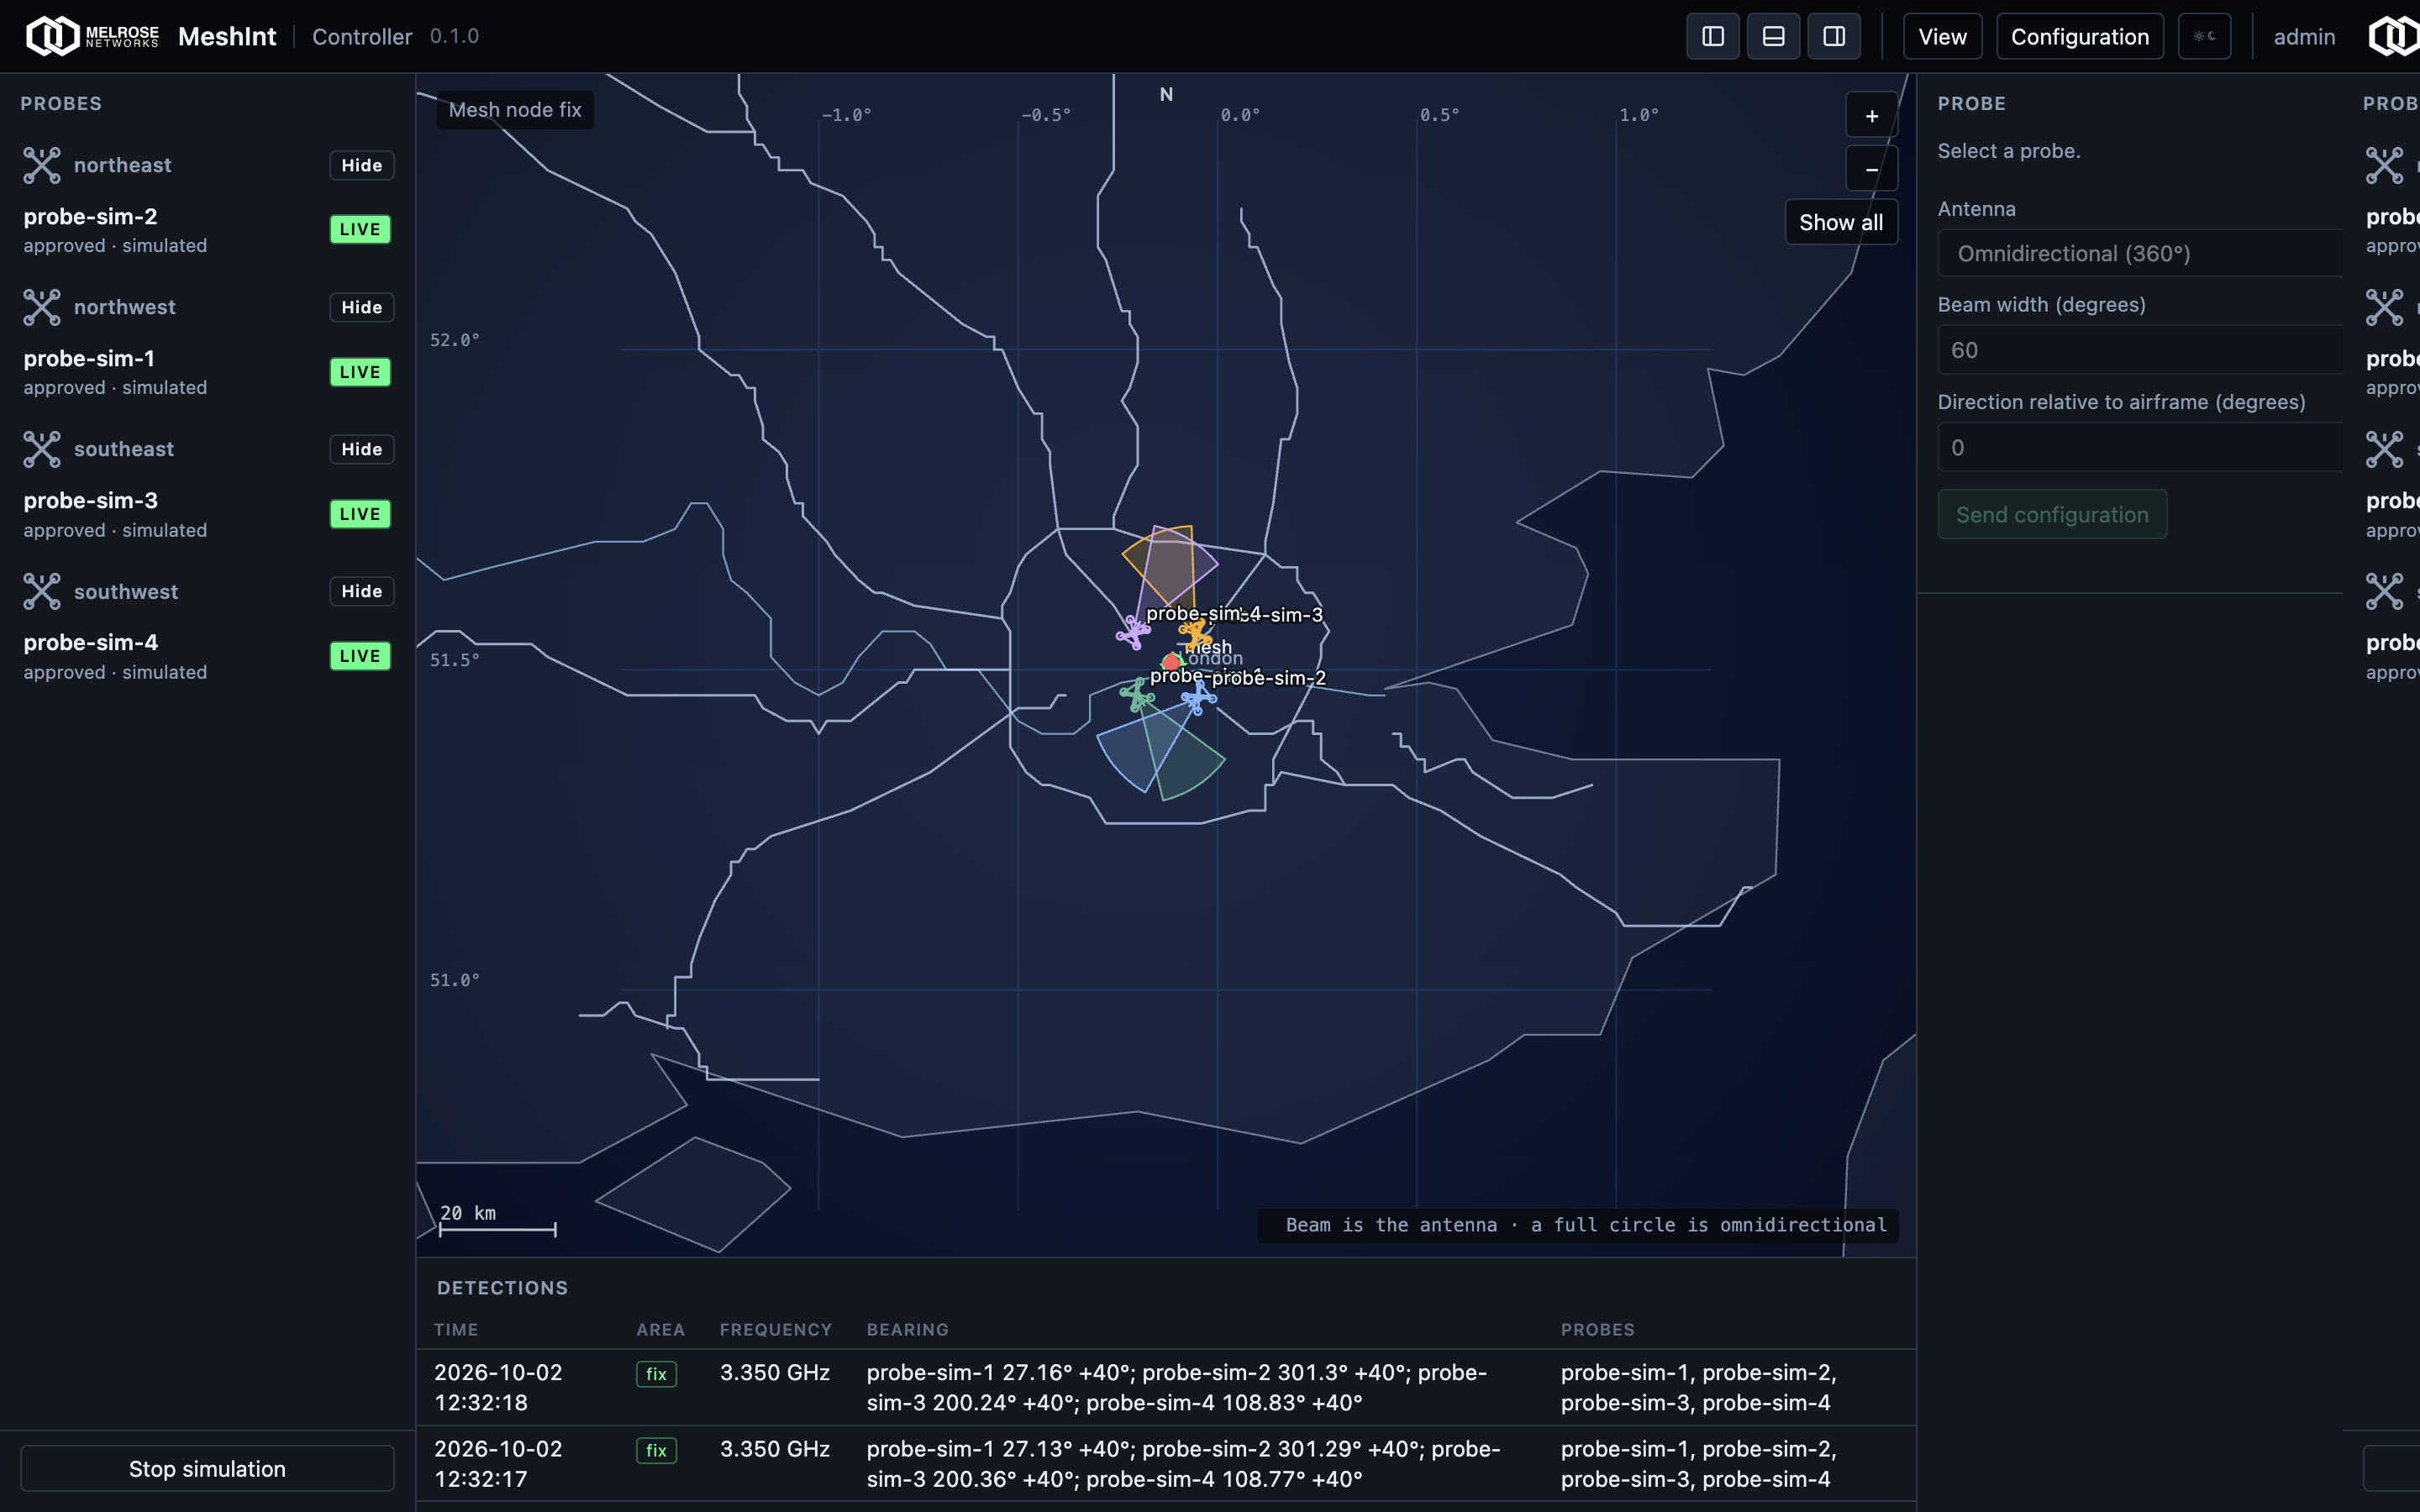Open the Antenna type dropdown
This screenshot has width=2420, height=1512.
point(2140,253)
